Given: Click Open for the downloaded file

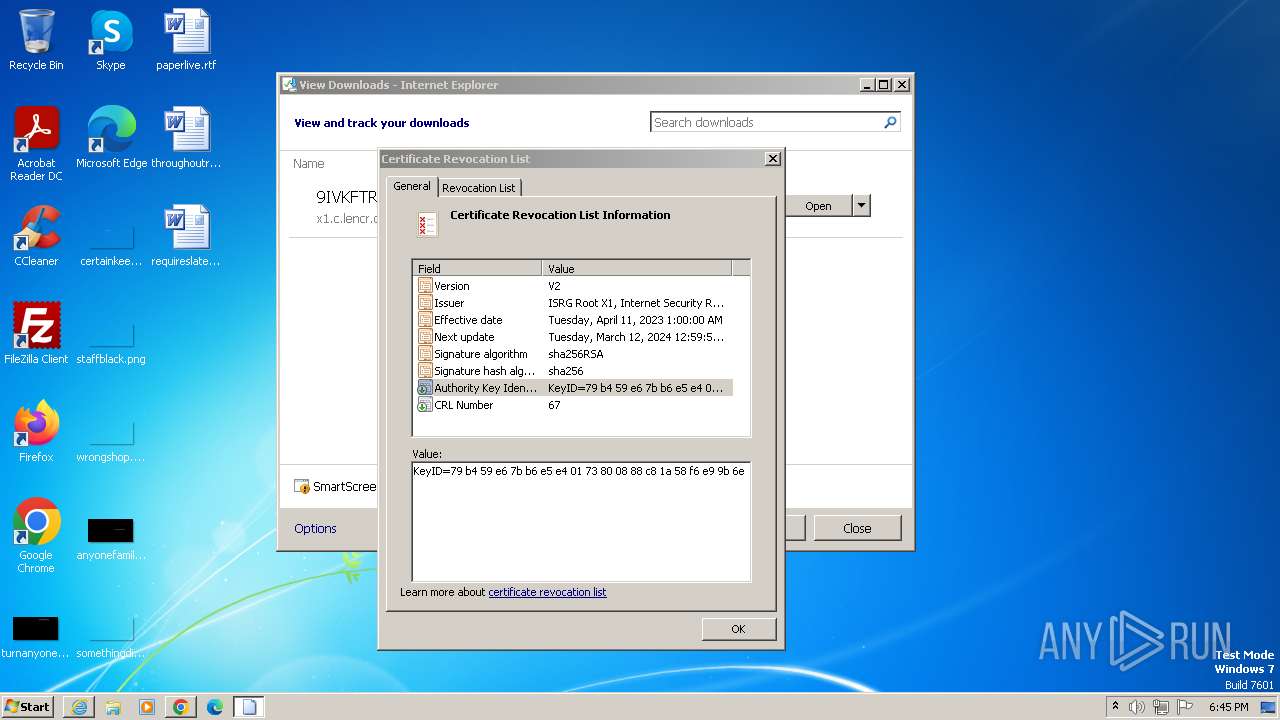Looking at the screenshot, I should 818,206.
